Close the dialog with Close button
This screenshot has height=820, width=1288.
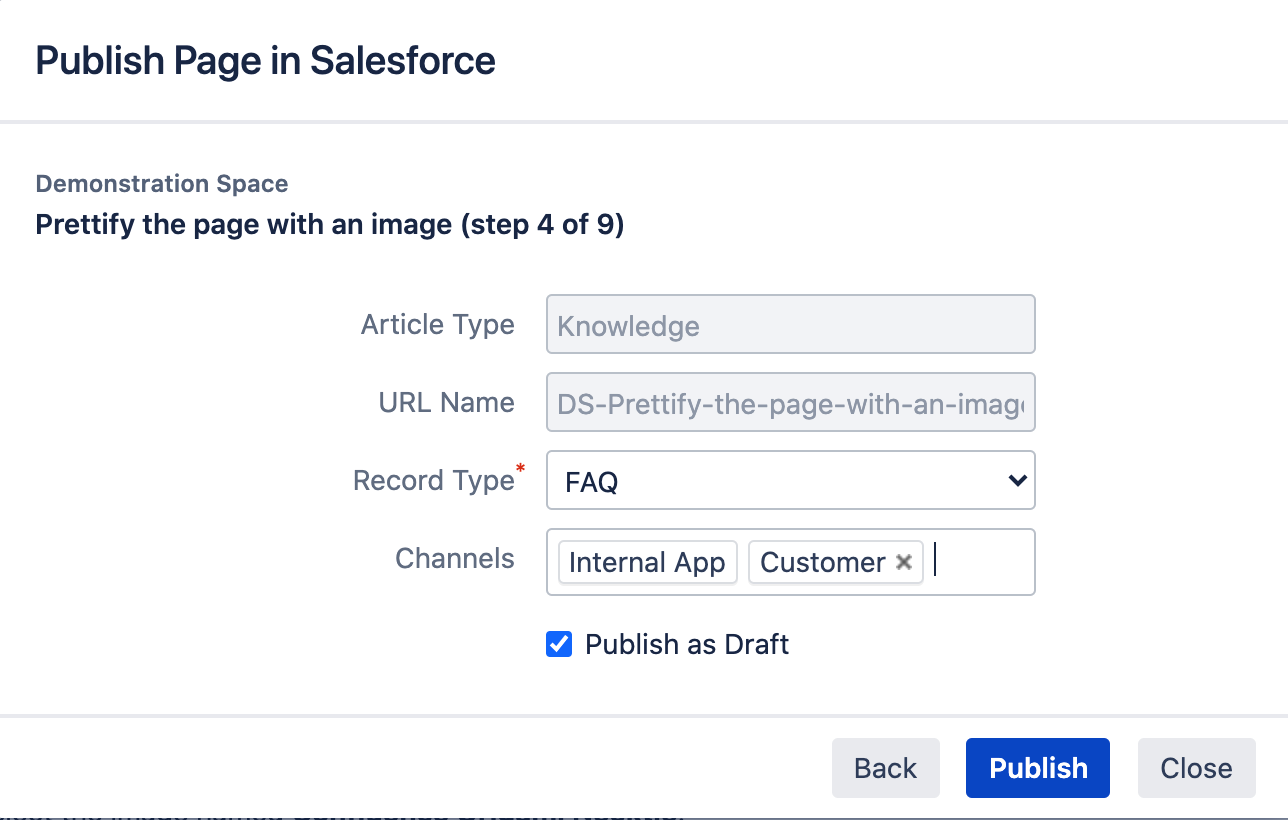[1196, 768]
